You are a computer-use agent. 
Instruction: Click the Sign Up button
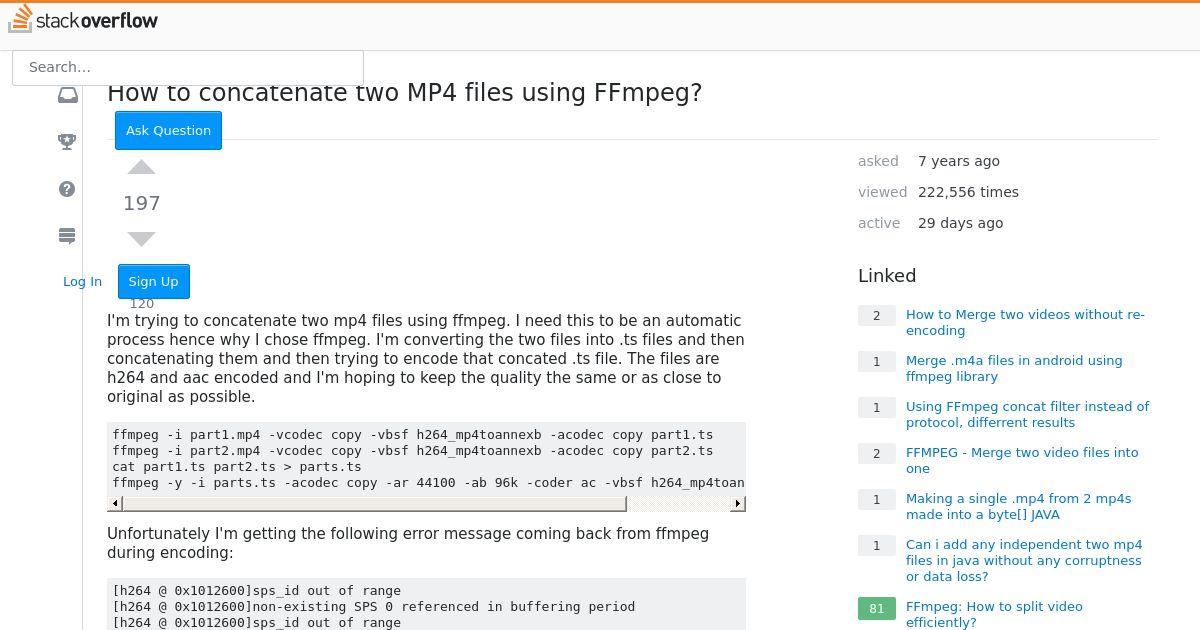153,281
